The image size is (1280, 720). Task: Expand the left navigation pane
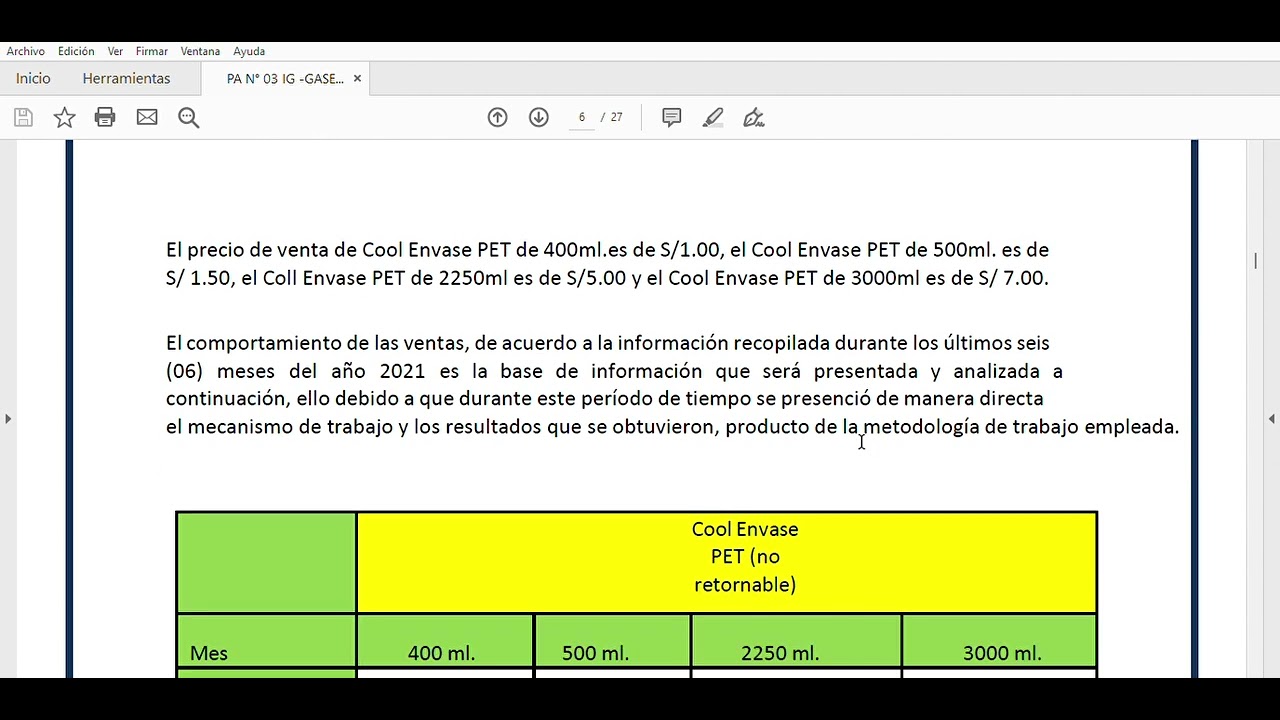point(8,419)
